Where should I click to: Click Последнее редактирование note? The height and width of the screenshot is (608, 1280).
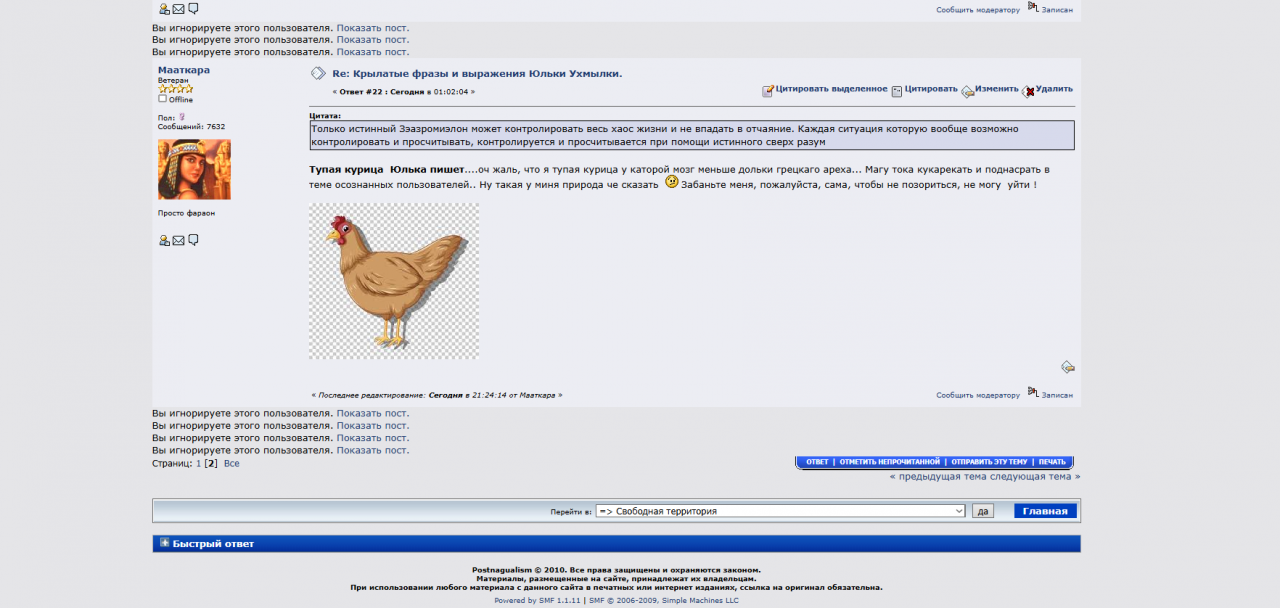(x=436, y=395)
